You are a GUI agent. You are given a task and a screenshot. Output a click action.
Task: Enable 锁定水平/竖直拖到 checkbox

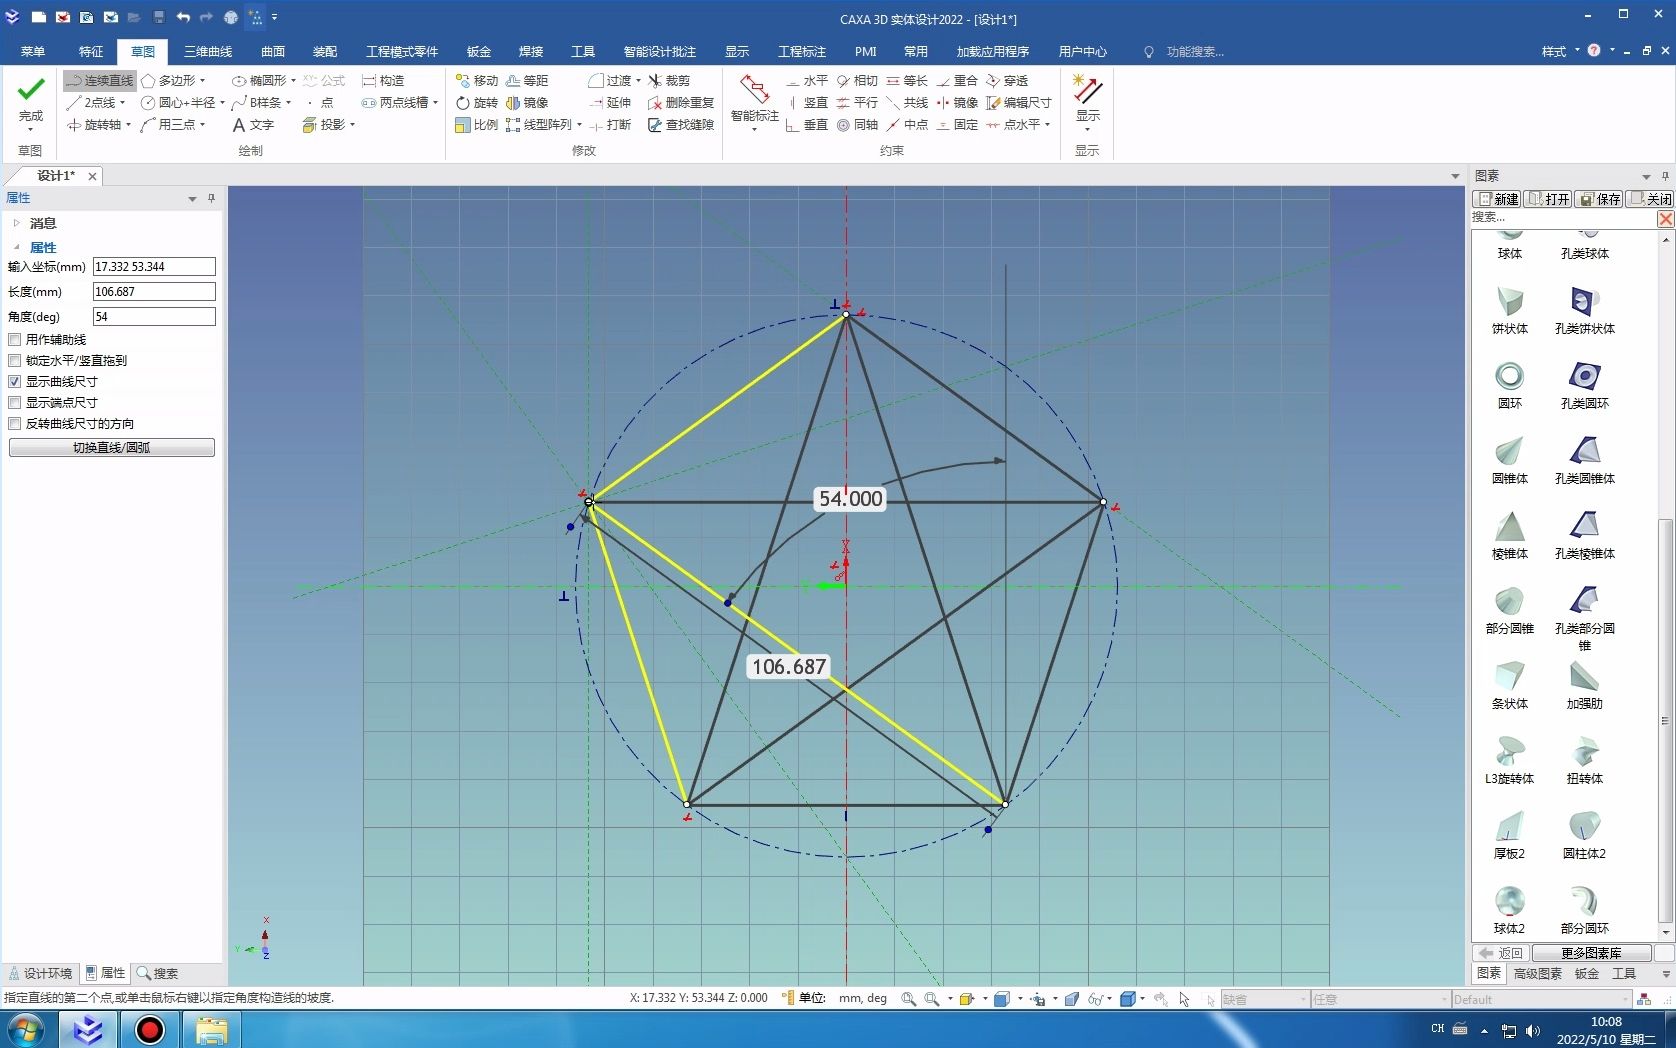(x=15, y=360)
